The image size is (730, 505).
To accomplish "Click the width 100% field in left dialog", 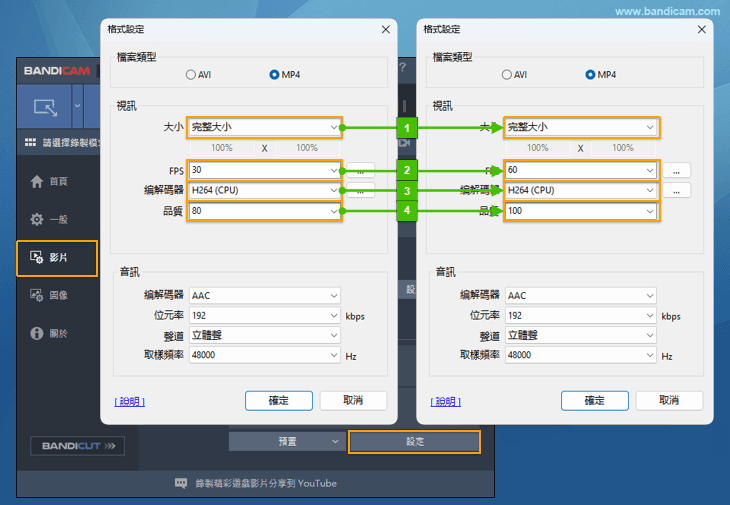I will 222,148.
